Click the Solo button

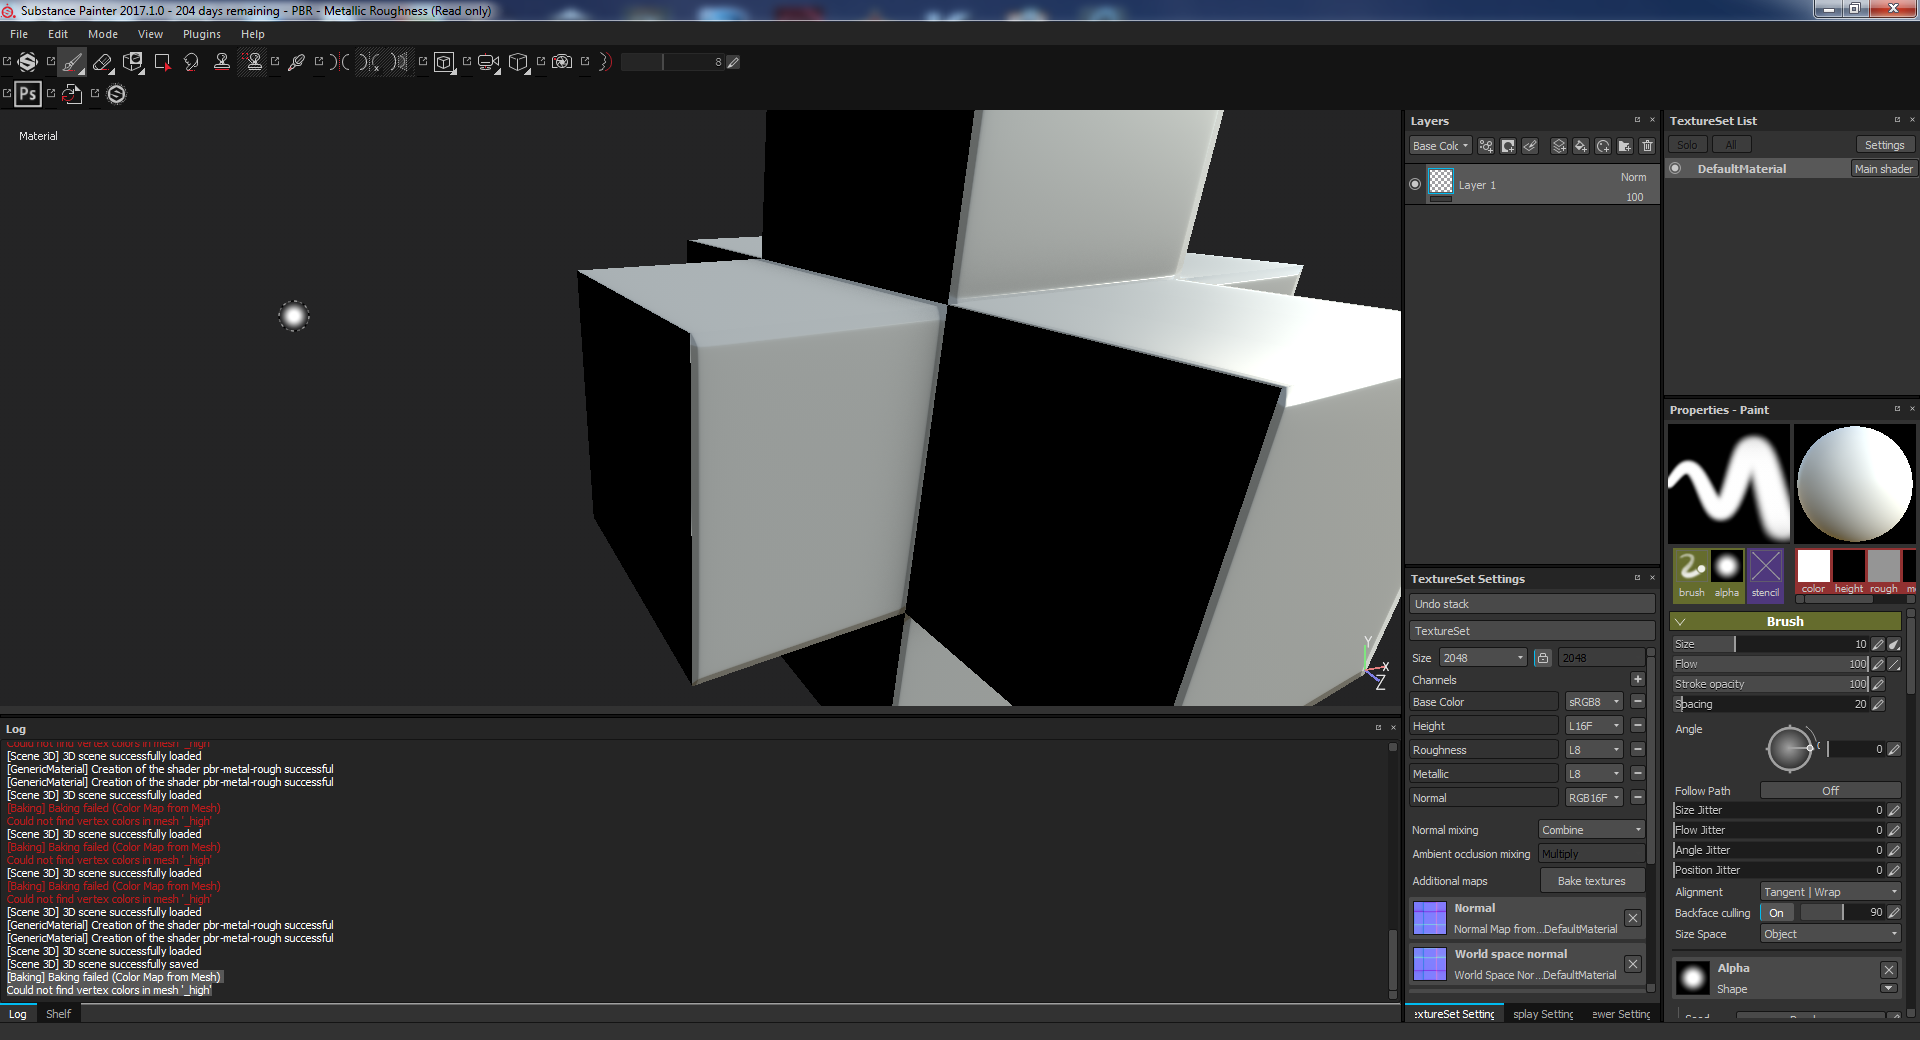(1687, 145)
